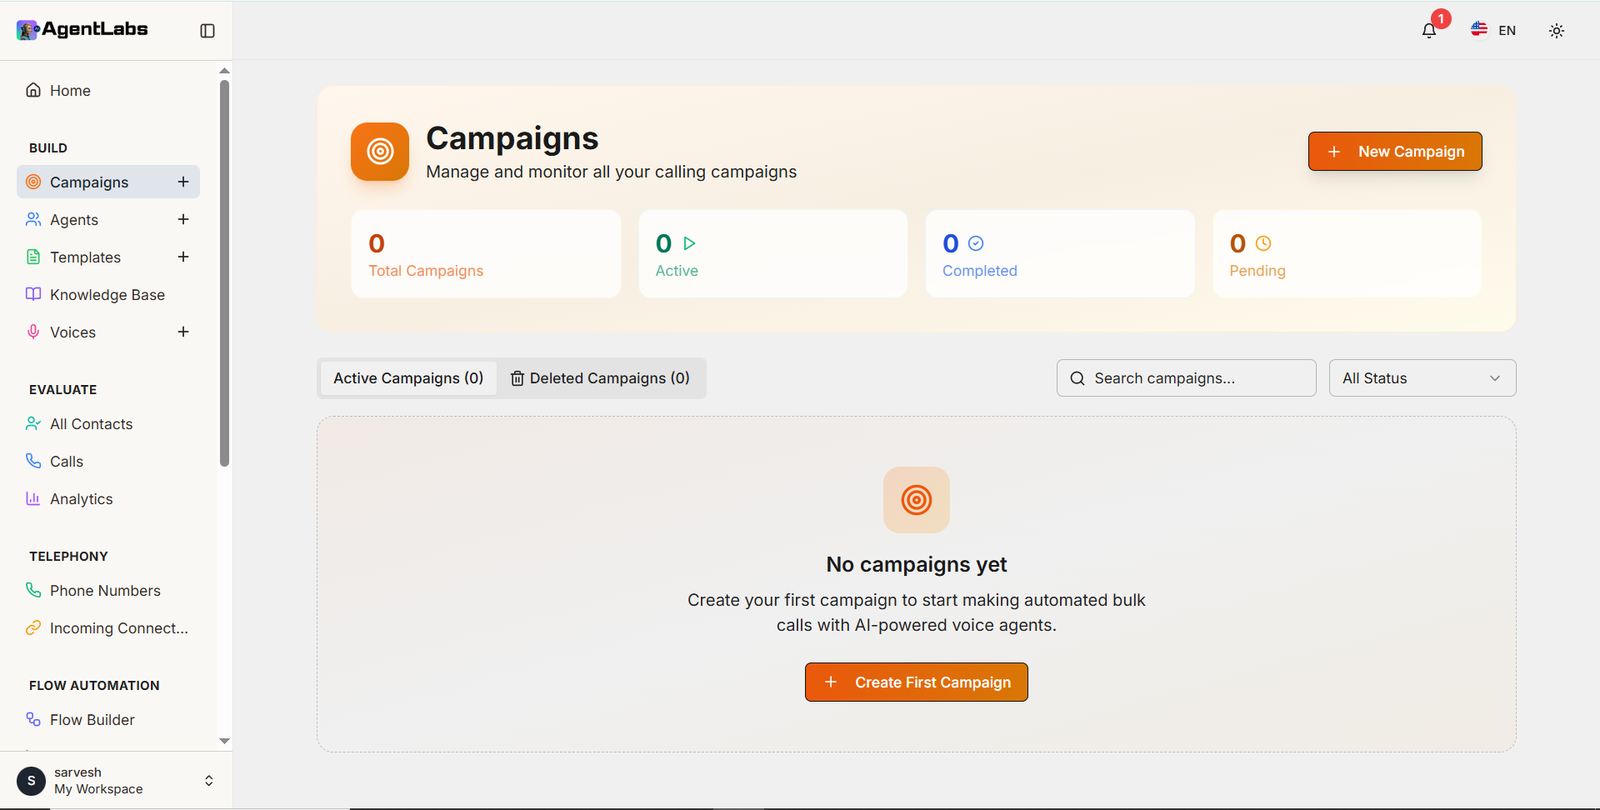Image resolution: width=1600 pixels, height=810 pixels.
Task: Click the Templates document icon
Action: [x=33, y=257]
